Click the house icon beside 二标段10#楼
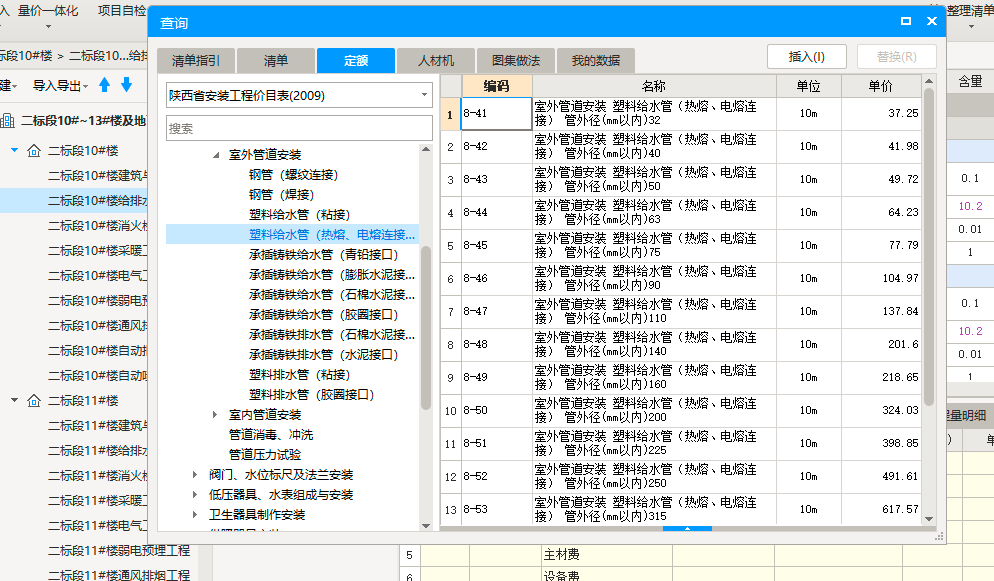The height and width of the screenshot is (581, 994). tap(34, 151)
